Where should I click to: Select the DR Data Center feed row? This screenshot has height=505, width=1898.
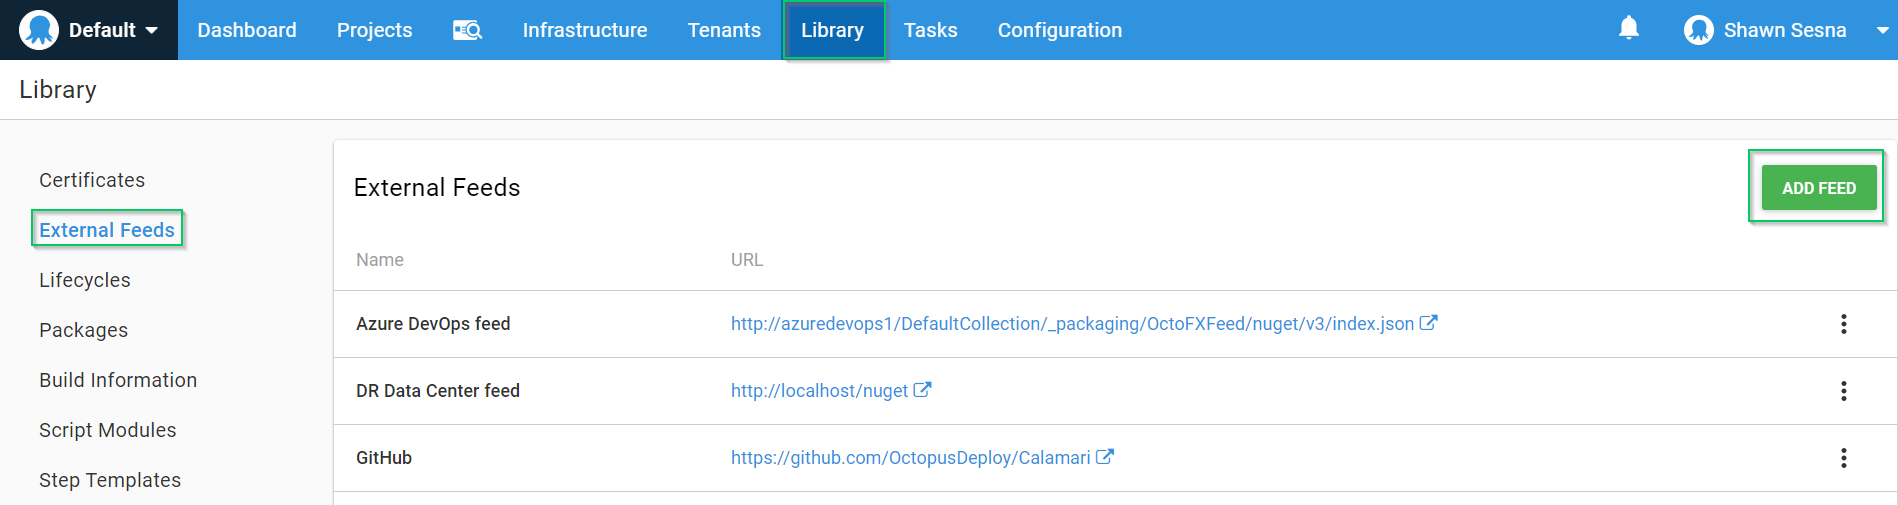pyautogui.click(x=438, y=391)
